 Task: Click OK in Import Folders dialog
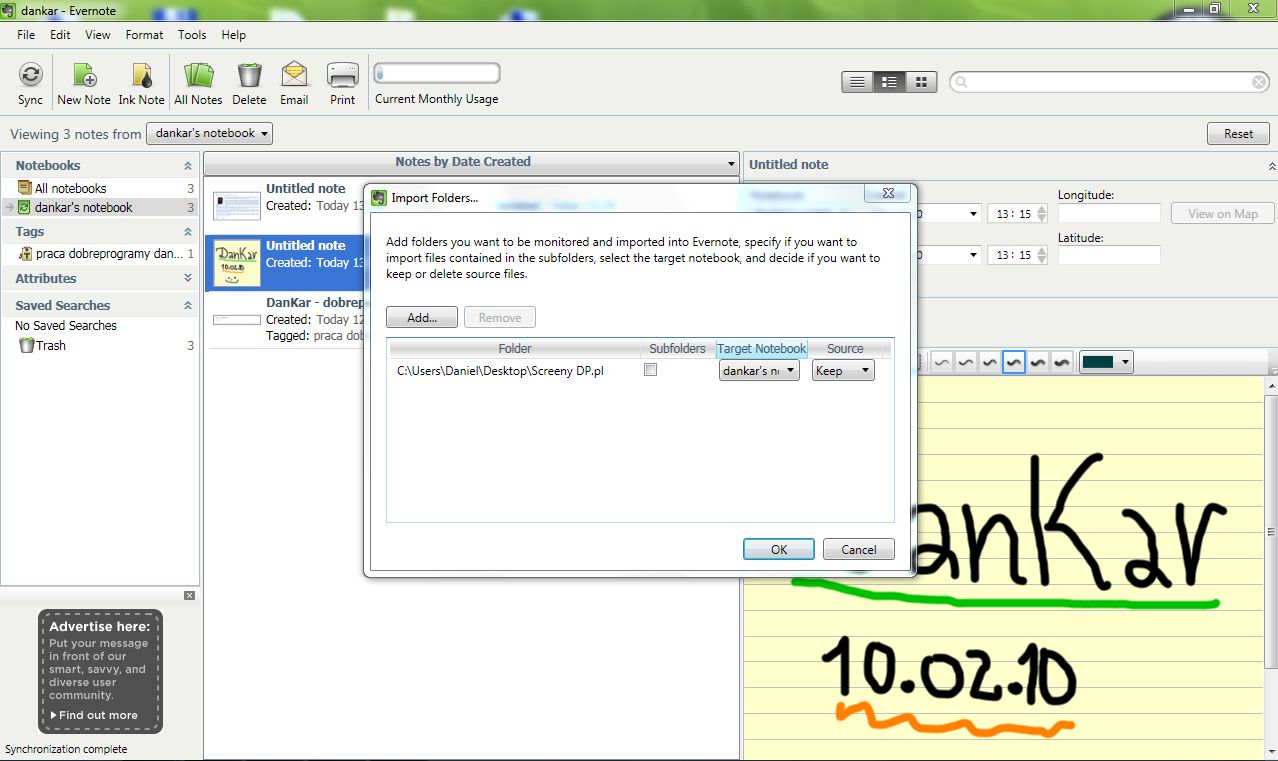click(779, 549)
